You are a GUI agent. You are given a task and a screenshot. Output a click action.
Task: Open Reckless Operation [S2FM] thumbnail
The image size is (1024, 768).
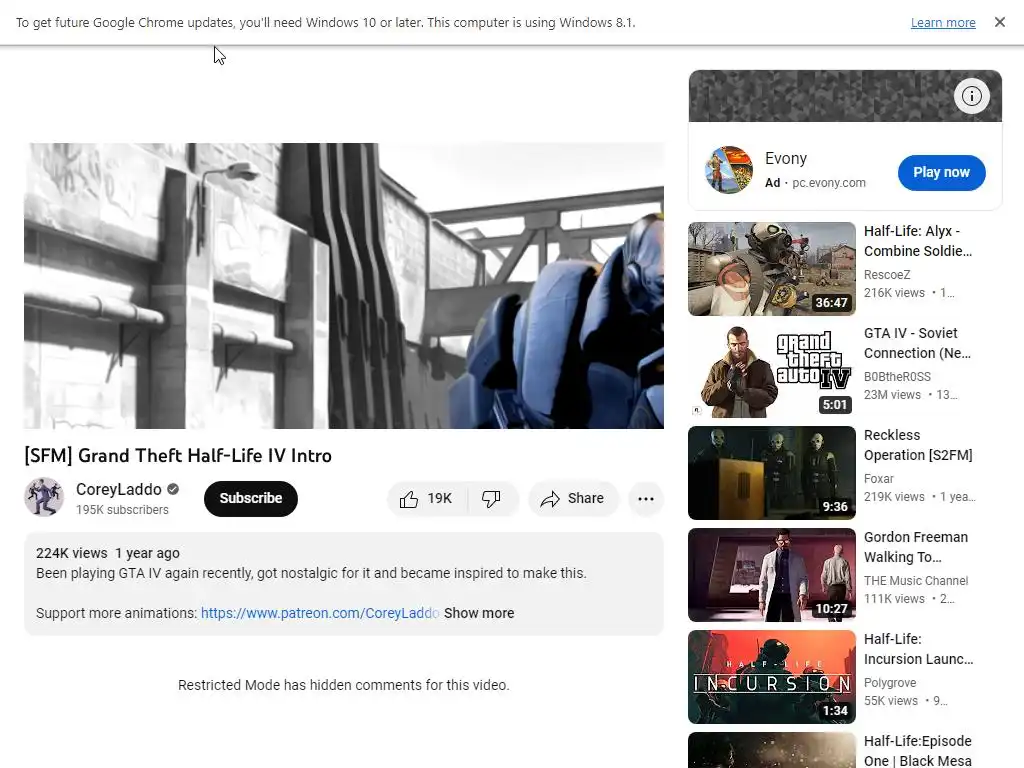point(772,473)
